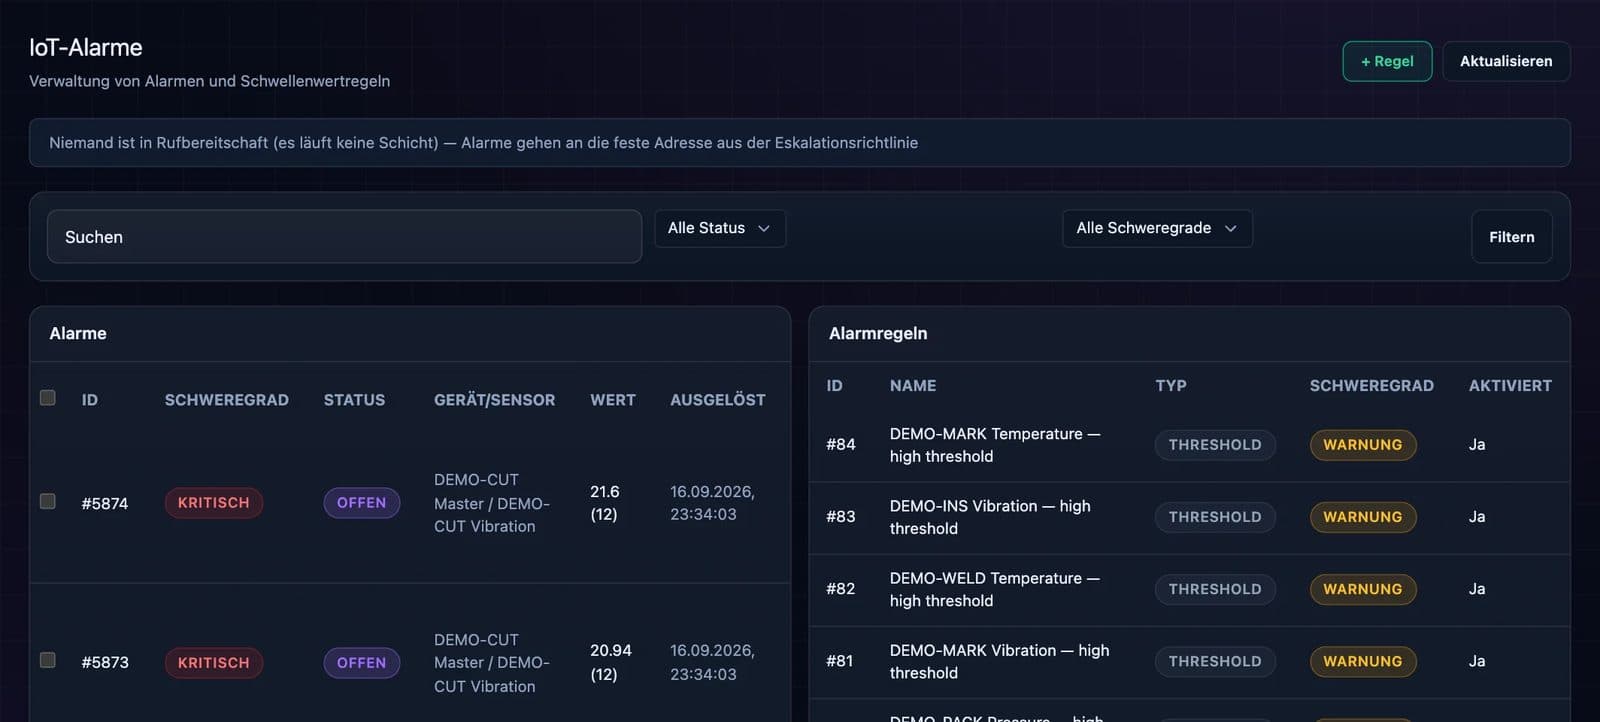This screenshot has width=1600, height=722.
Task: Click the OFFEN status badge of alarm #5874
Action: click(361, 503)
